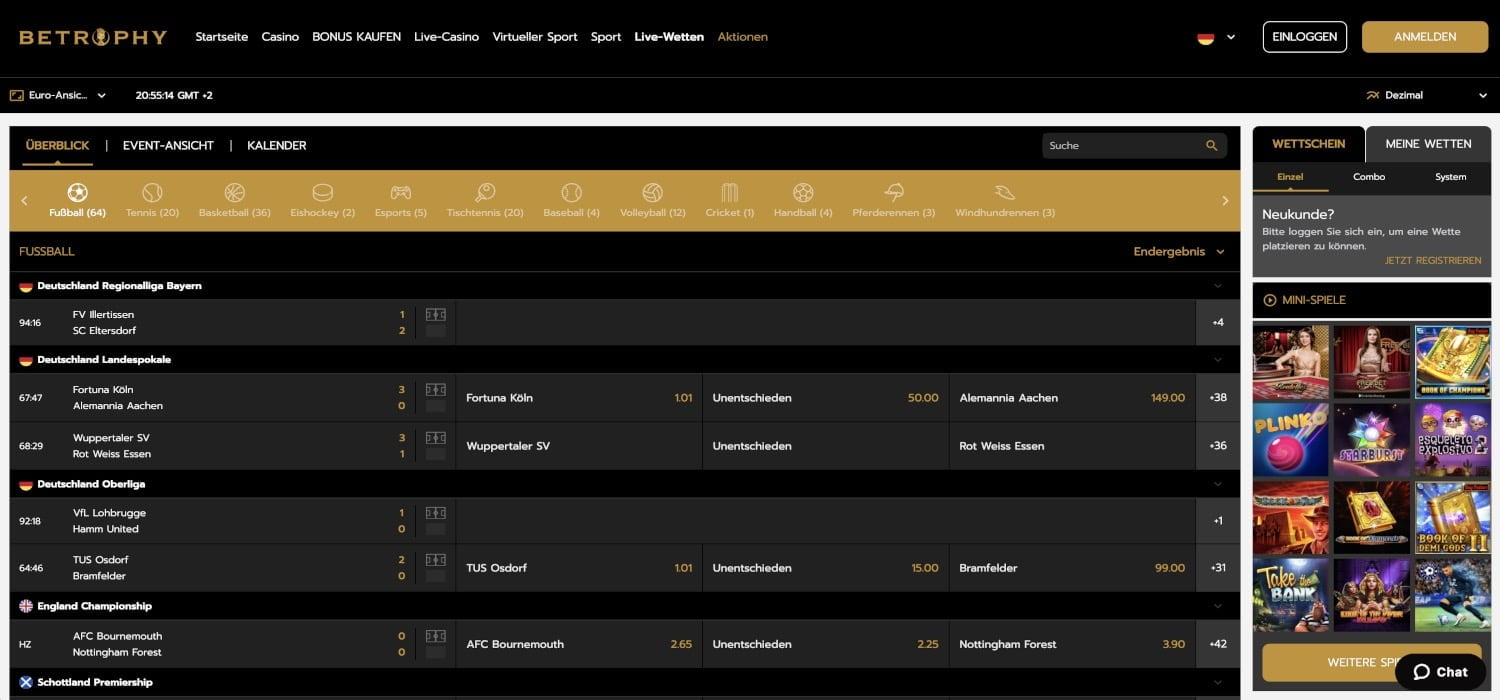Open pitch view for TUS Osdorf match
Viewport: 1500px width, 700px height.
(435, 559)
